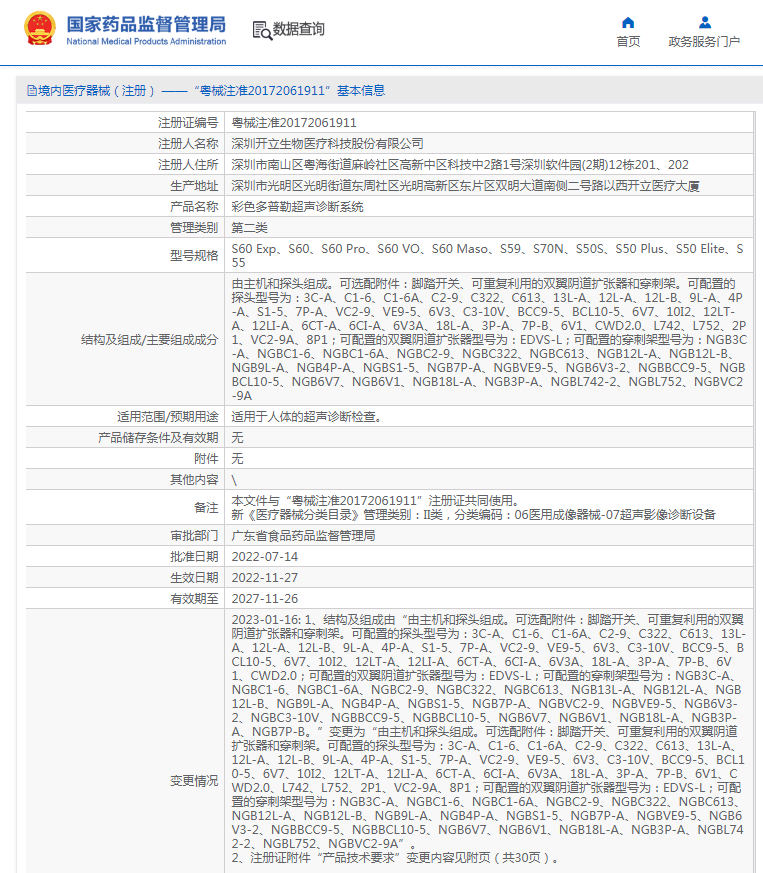The height and width of the screenshot is (873, 763).
Task: Select the 其他内容 label cell
Action: tap(125, 480)
